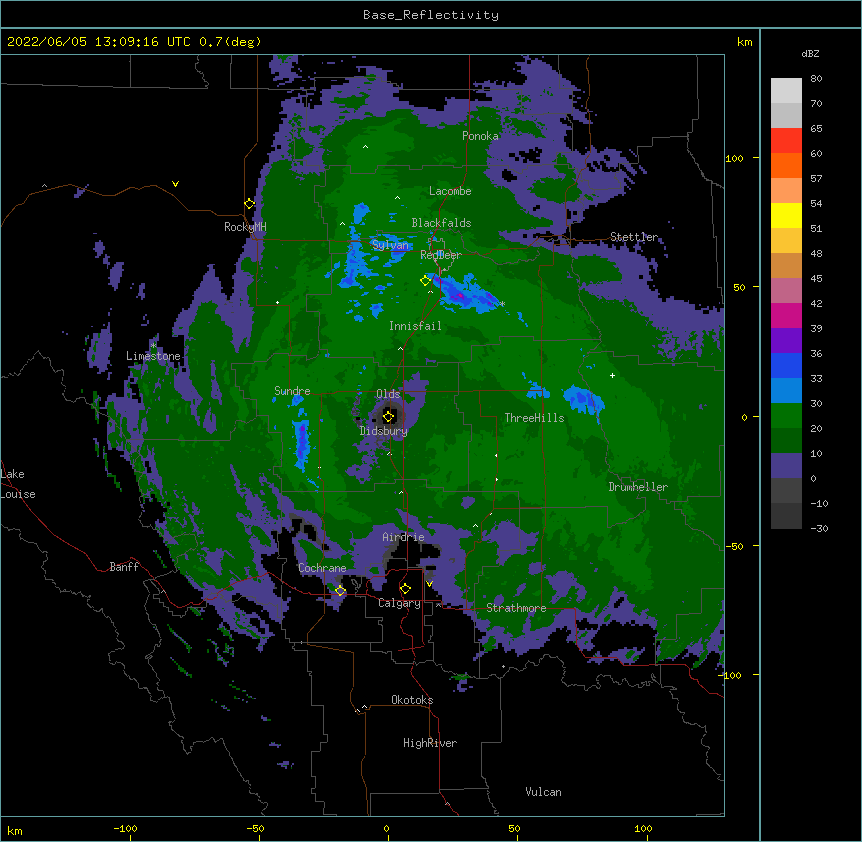This screenshot has height=842, width=862.
Task: Click the Cochrane city label
Action: pyautogui.click(x=322, y=568)
